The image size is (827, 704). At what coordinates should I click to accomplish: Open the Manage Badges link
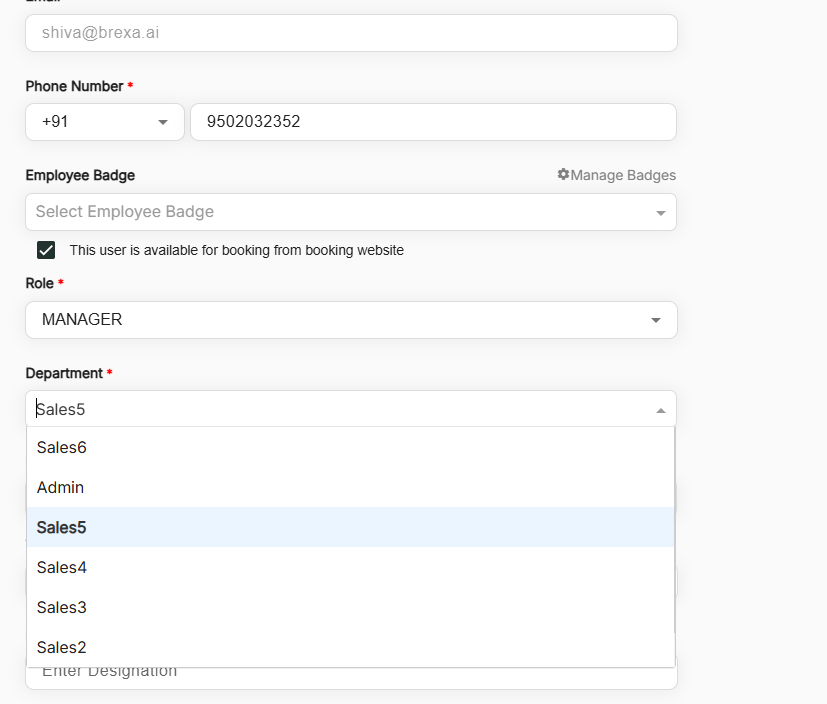[622, 175]
